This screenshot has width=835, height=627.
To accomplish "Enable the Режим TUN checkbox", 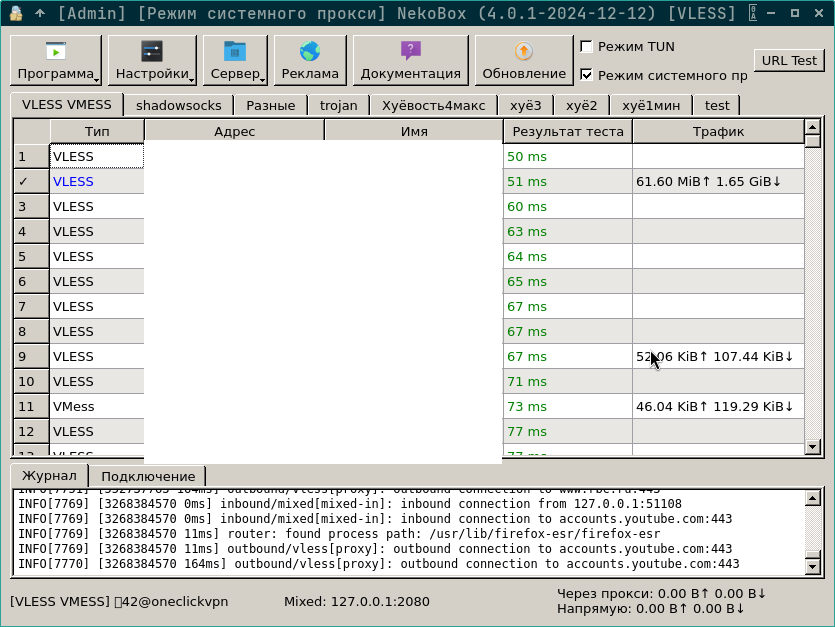I will (x=587, y=47).
